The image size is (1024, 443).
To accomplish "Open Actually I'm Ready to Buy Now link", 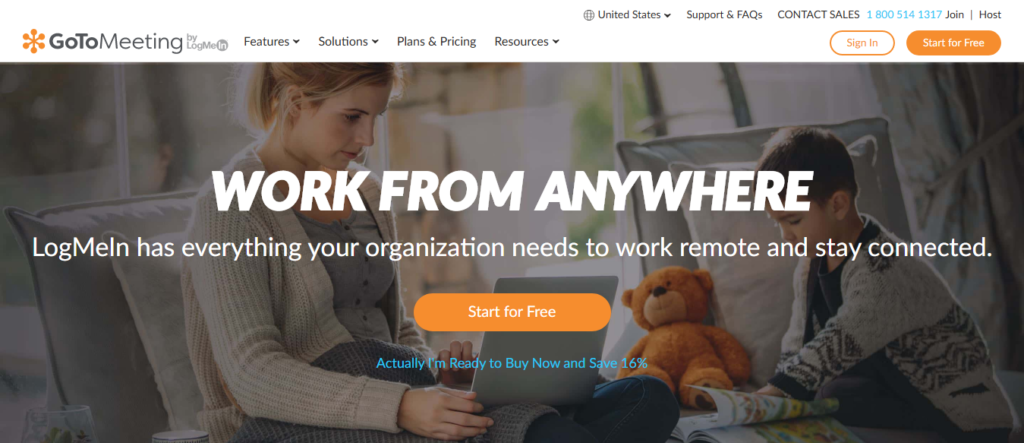I will click(512, 363).
